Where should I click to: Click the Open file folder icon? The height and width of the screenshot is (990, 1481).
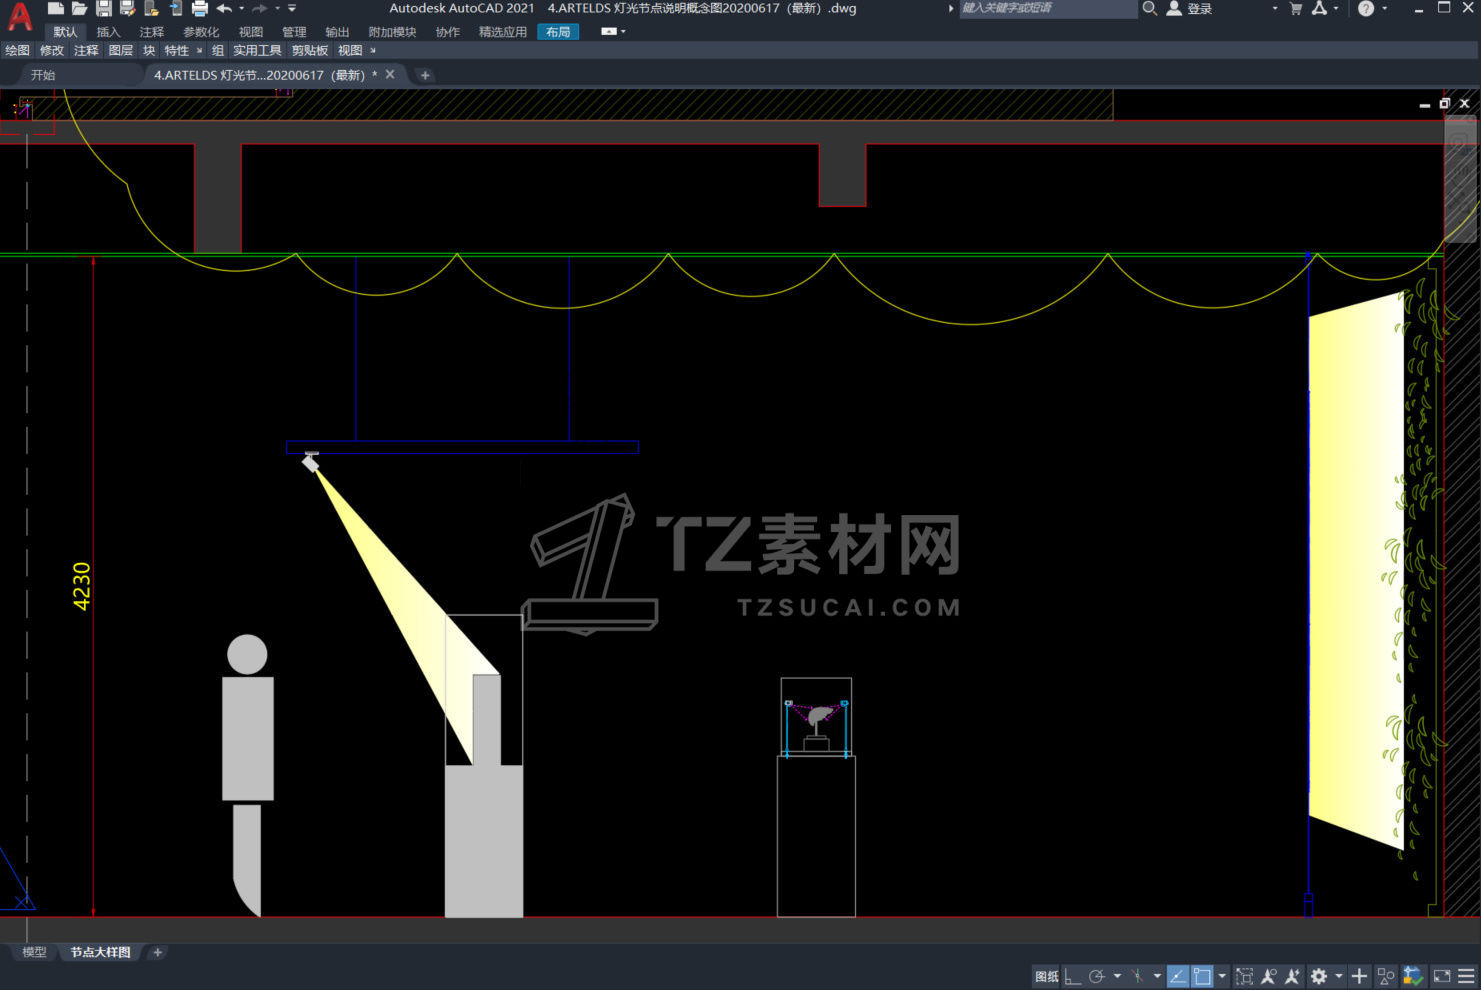click(x=80, y=8)
